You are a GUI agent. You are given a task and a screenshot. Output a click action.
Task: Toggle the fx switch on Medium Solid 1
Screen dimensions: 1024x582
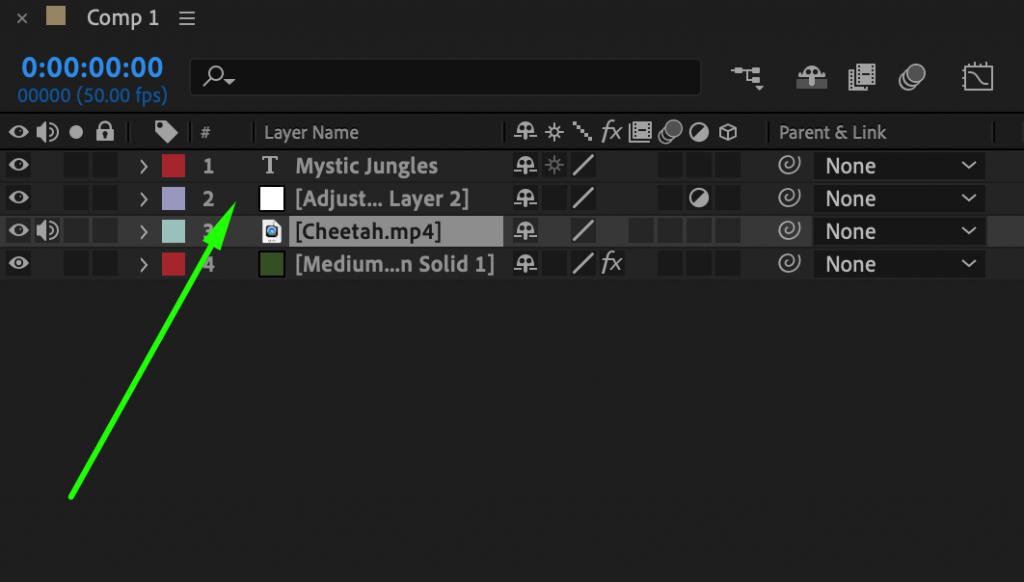coord(611,263)
